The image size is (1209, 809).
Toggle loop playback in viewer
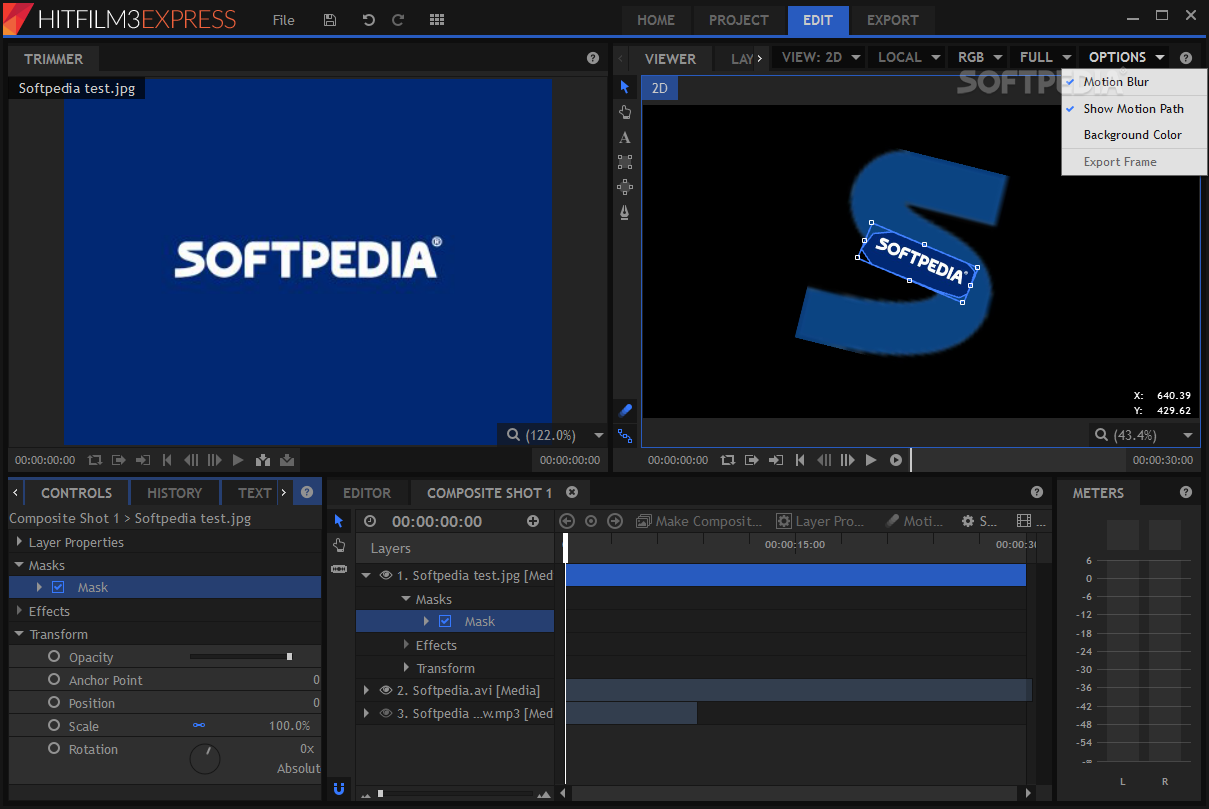tap(728, 460)
